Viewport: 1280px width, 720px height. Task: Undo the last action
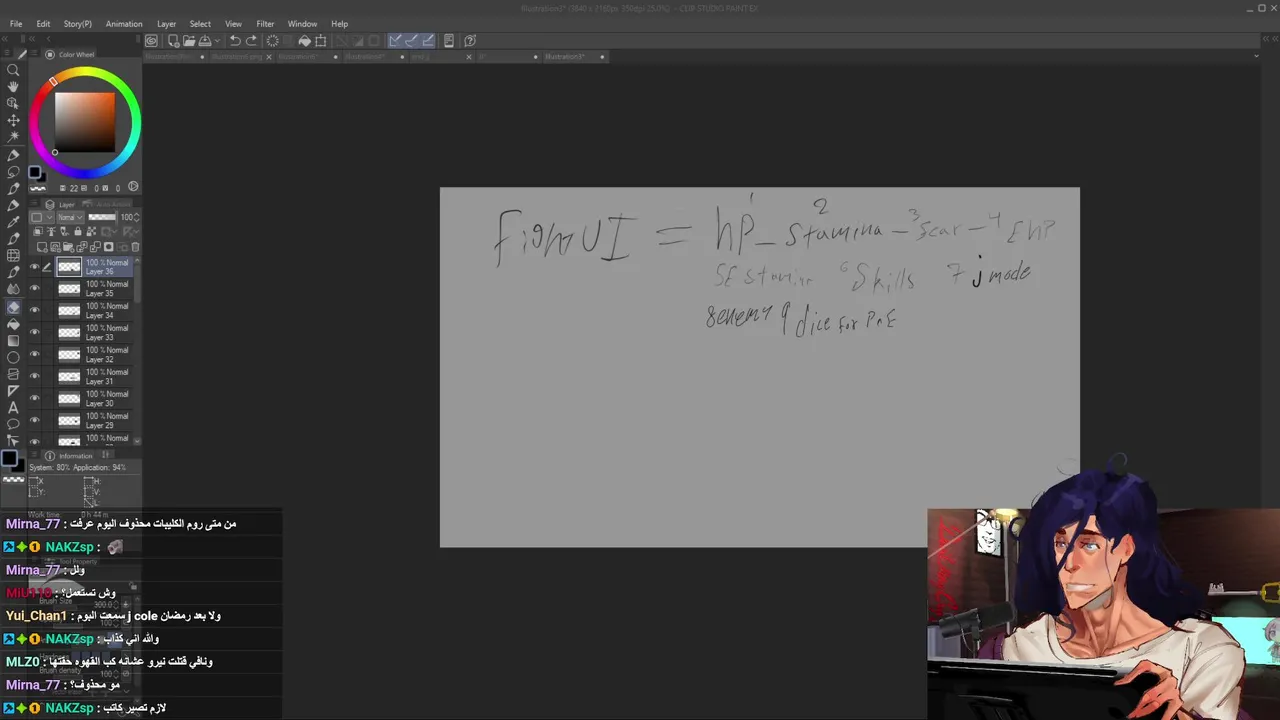(x=235, y=41)
